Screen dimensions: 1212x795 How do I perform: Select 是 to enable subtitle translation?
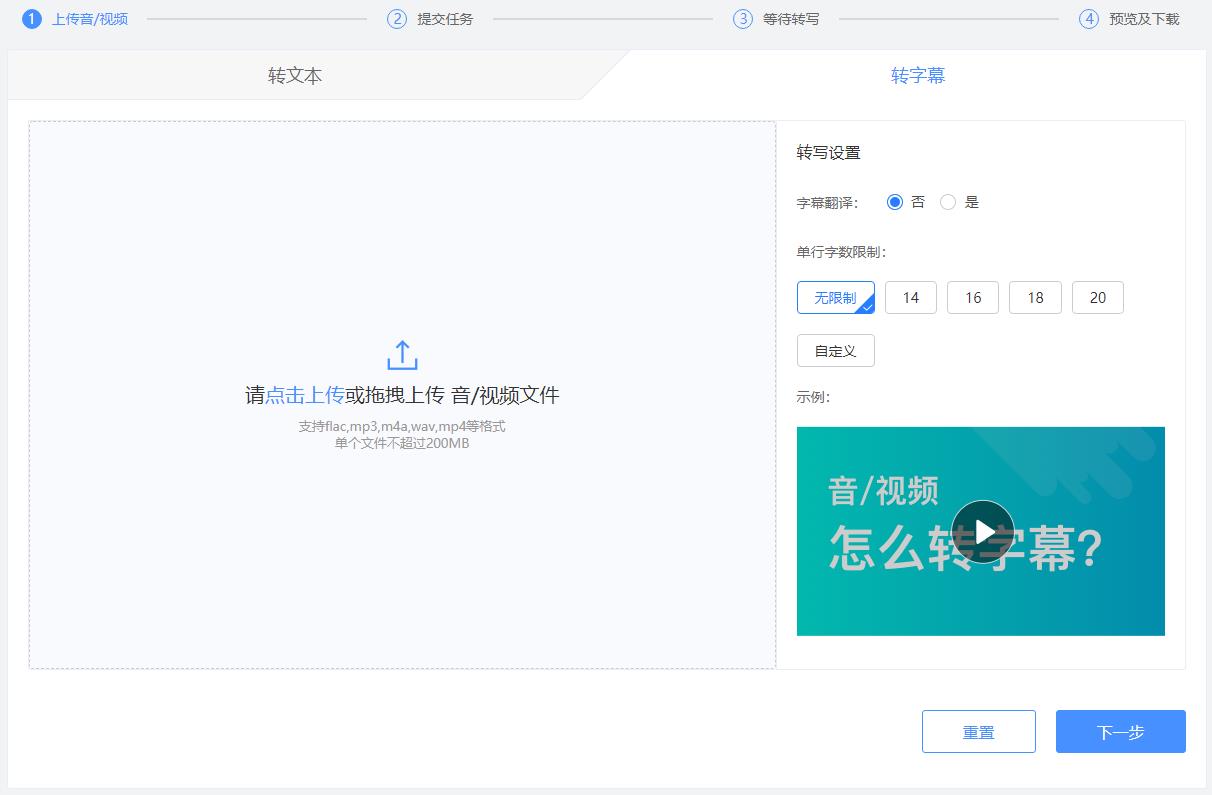[x=948, y=202]
